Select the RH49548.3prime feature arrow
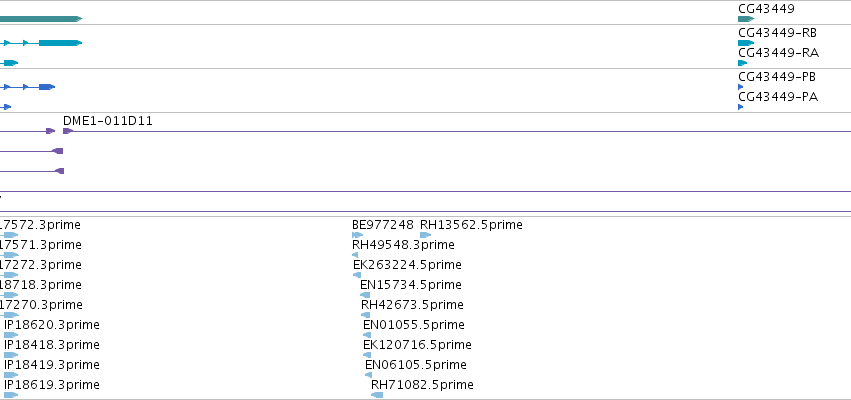Viewport: 851px width, 400px height. tap(355, 255)
